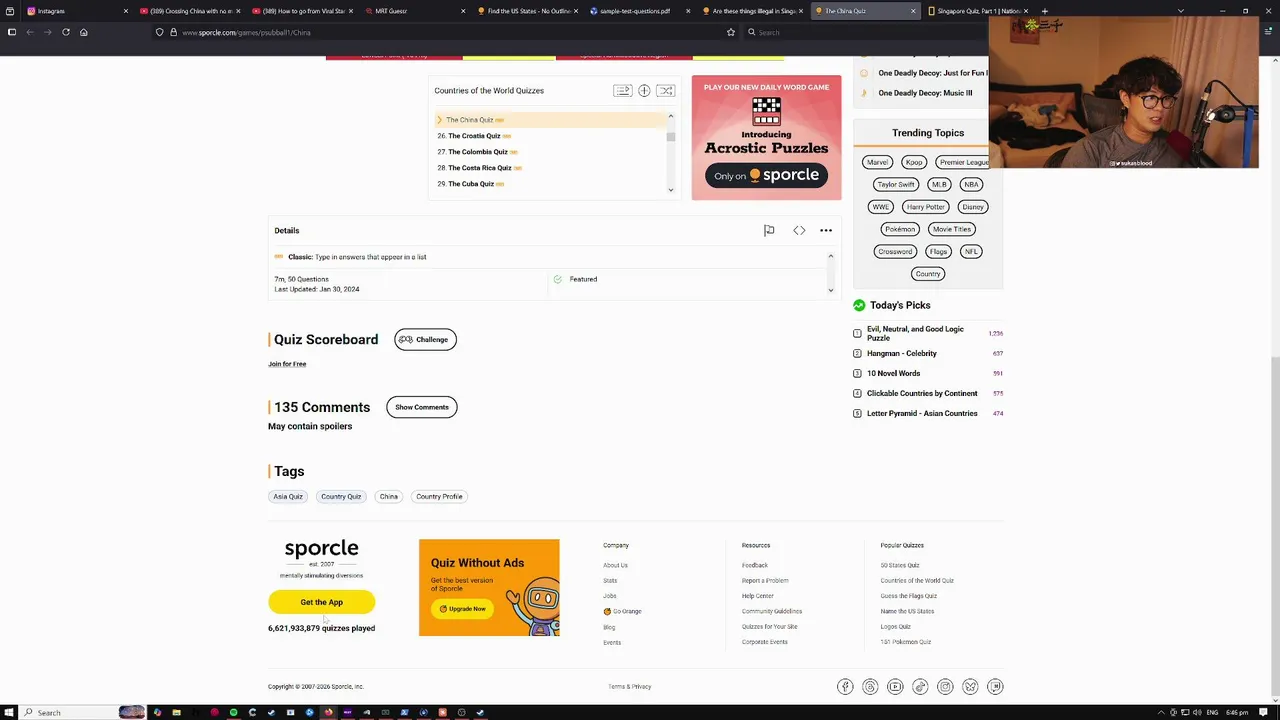
Task: Open the three-dot more options menu
Action: click(x=826, y=231)
